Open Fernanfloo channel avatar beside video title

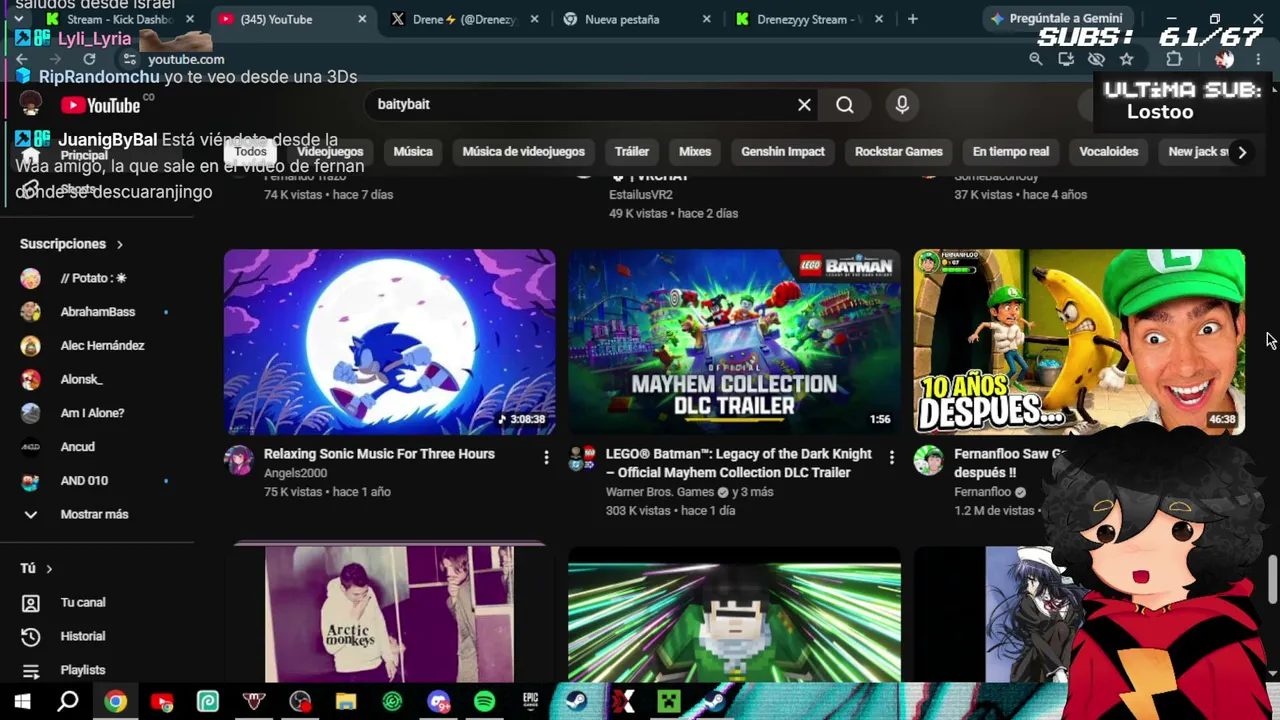tap(929, 460)
